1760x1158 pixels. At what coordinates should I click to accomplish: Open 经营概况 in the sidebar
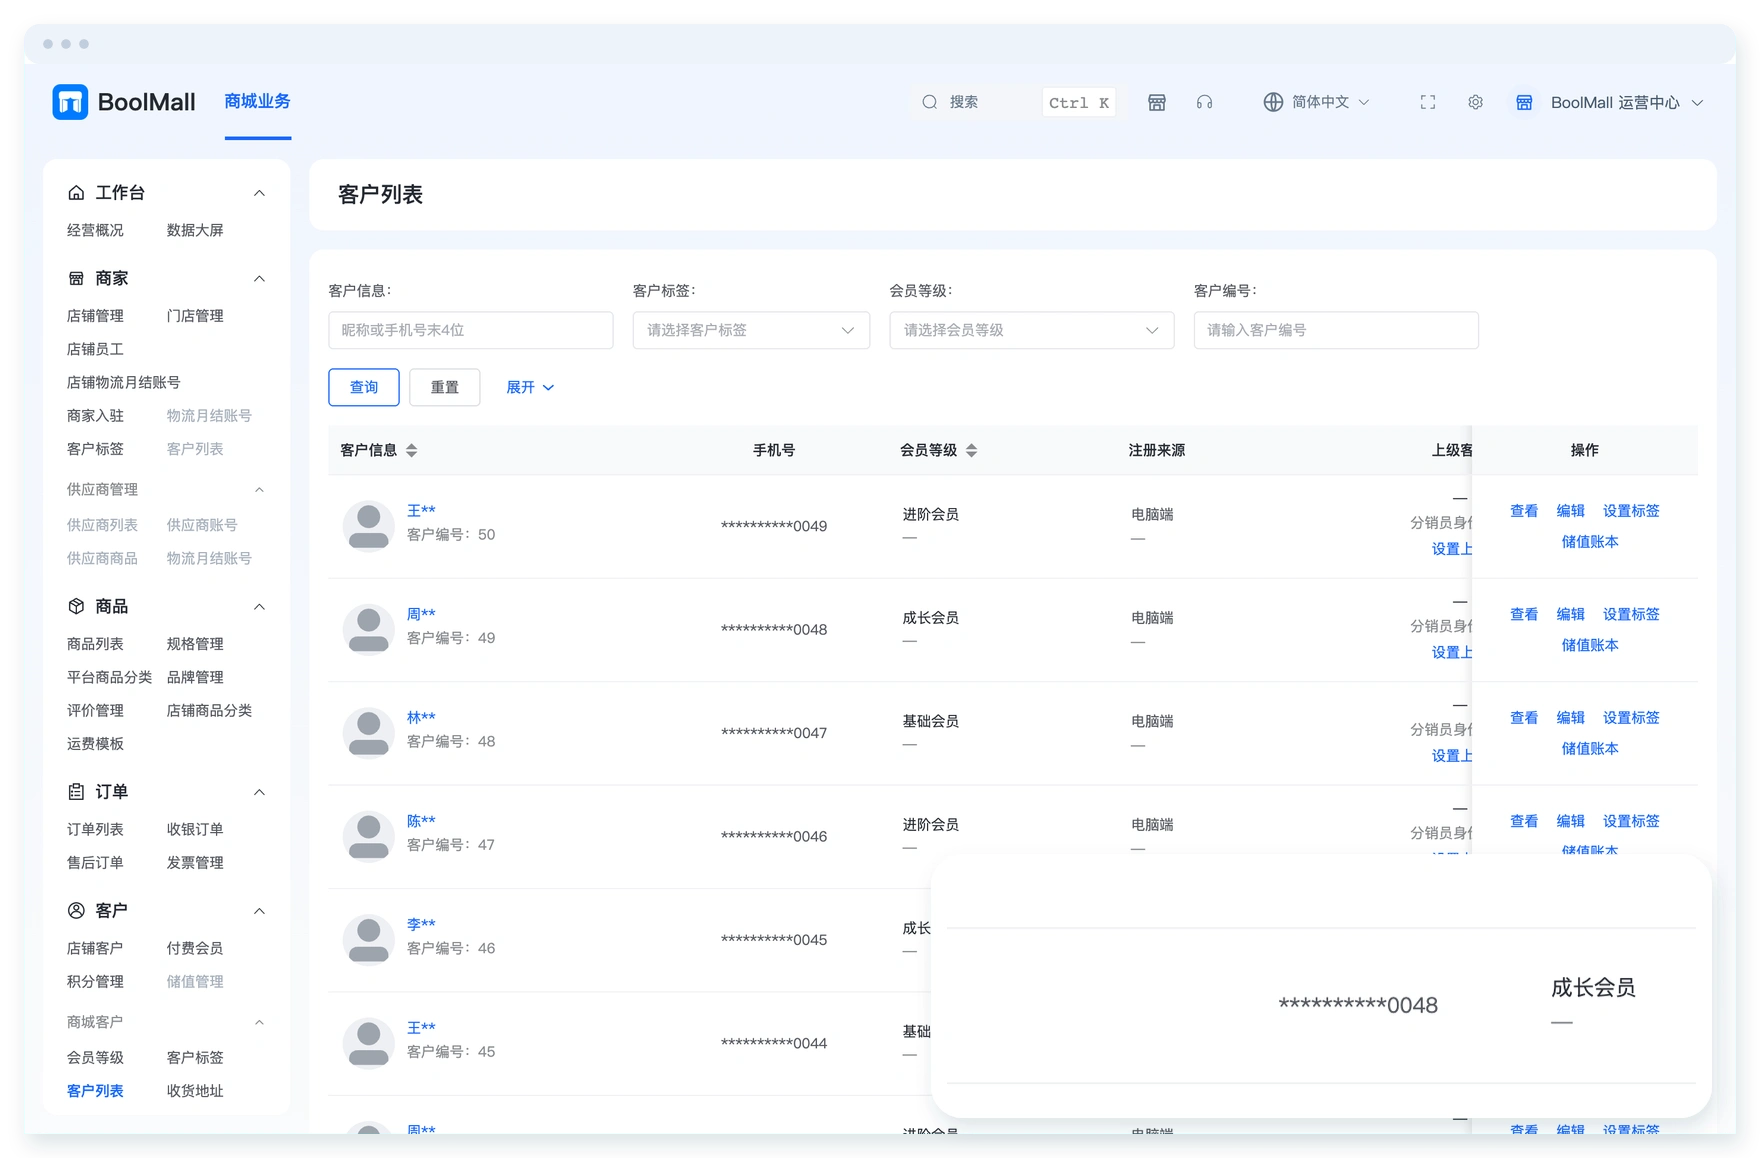point(95,230)
